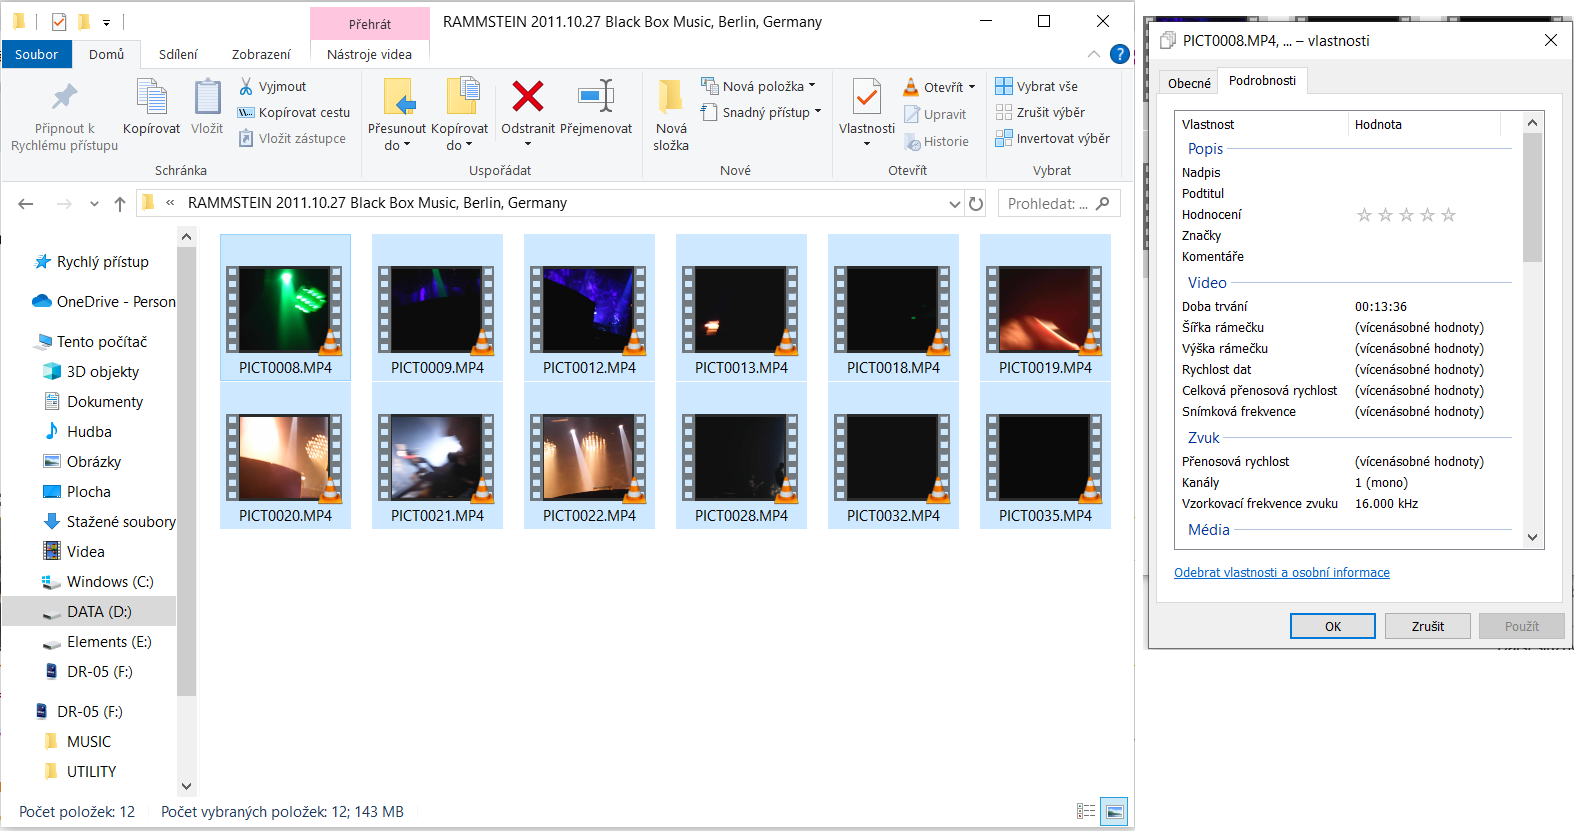
Task: Open Windows (C:) drive in sidebar
Action: (x=98, y=582)
